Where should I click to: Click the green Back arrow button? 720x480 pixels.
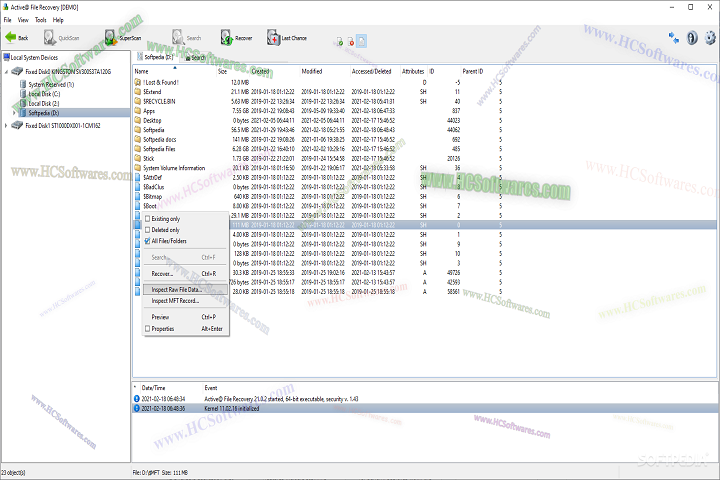click(x=17, y=38)
